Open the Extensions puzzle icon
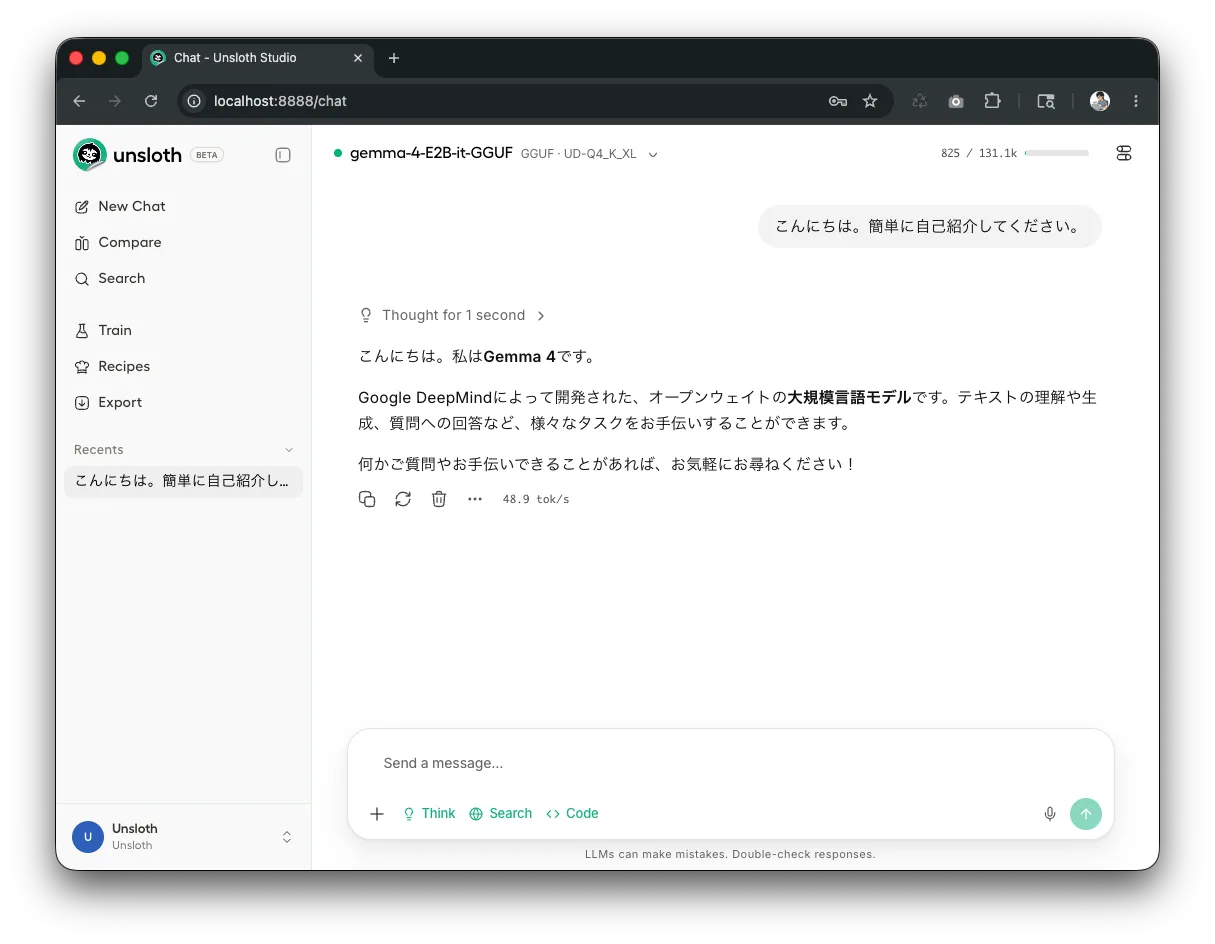This screenshot has width=1215, height=944. (x=992, y=101)
